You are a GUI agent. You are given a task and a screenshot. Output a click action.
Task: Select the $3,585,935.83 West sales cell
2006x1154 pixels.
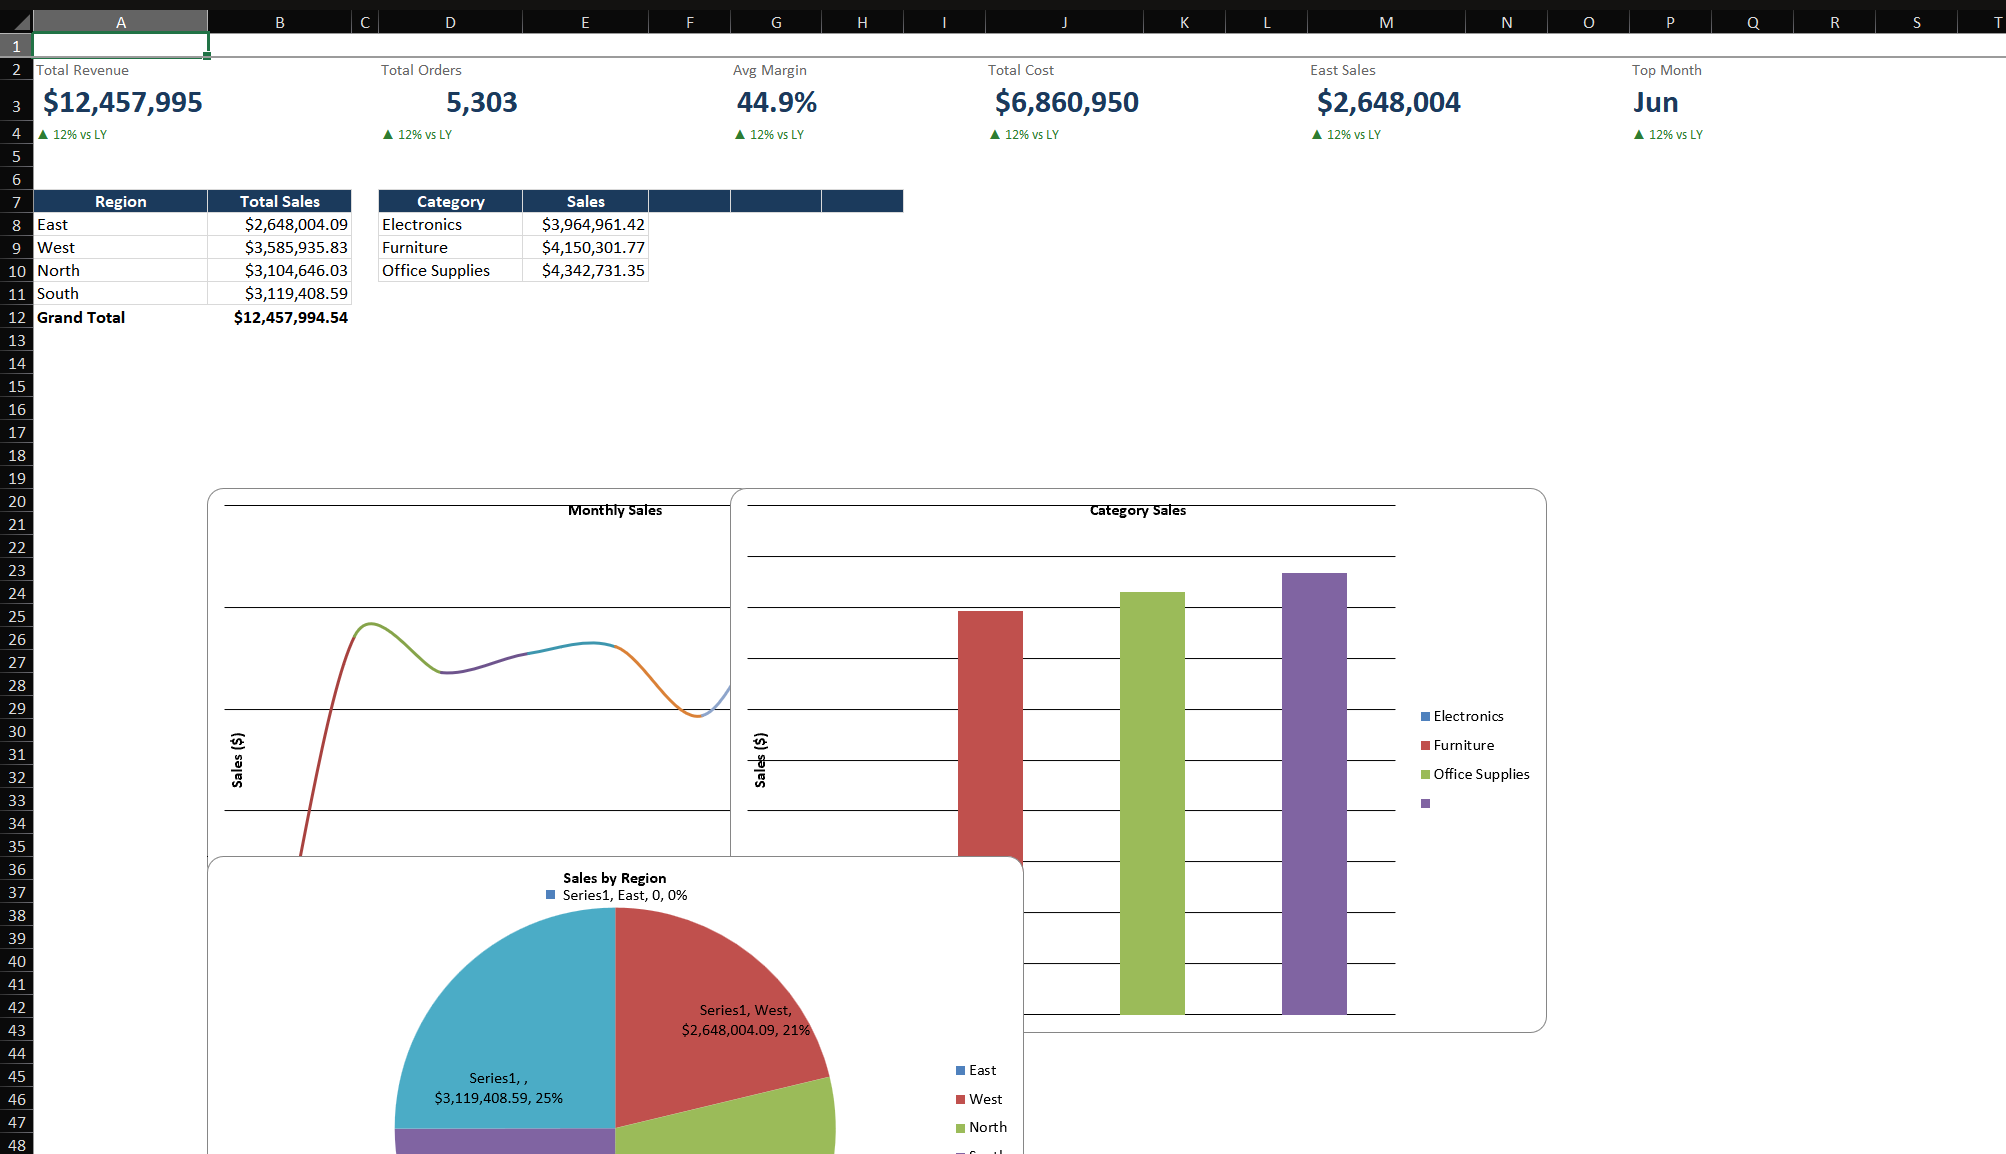(280, 247)
